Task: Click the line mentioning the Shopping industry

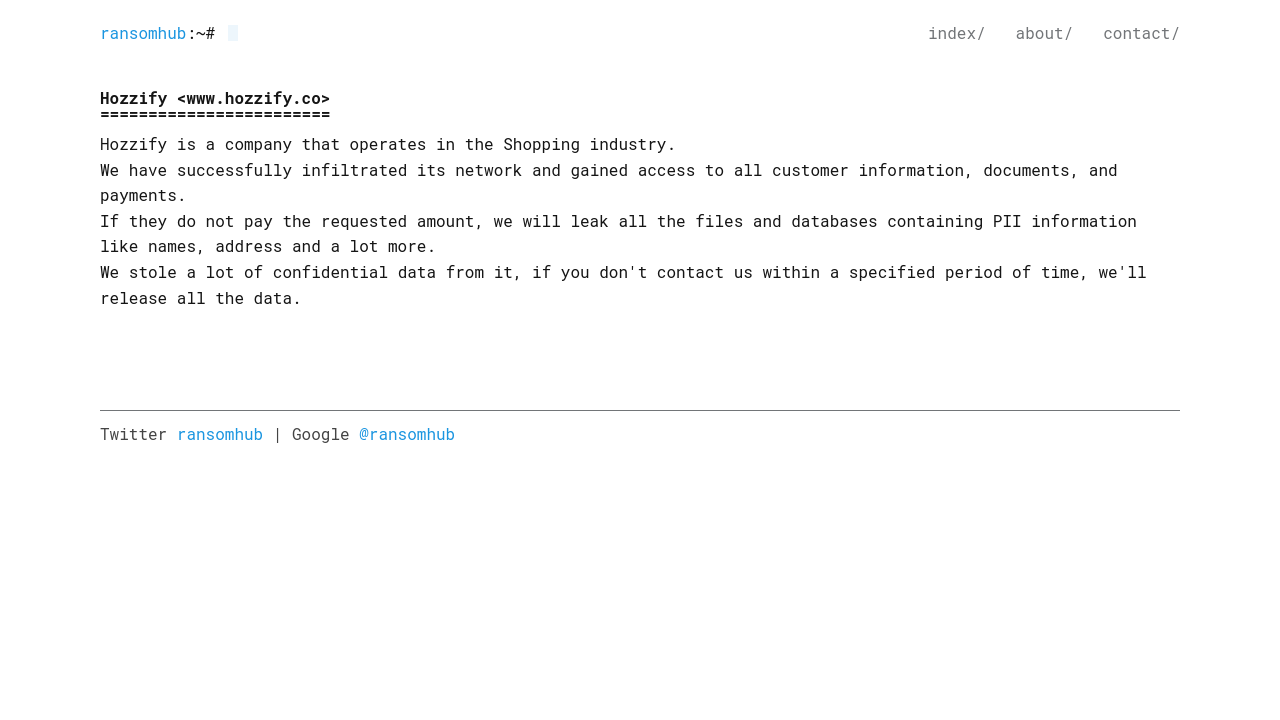Action: pos(388,144)
